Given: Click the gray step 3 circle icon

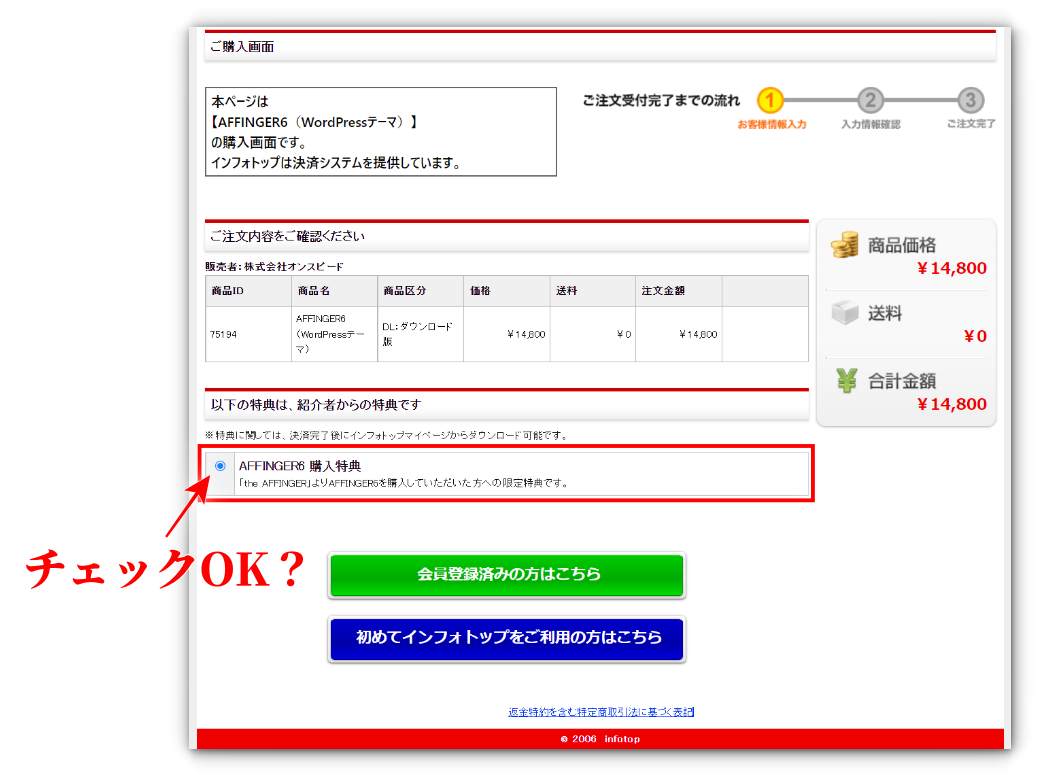Looking at the screenshot, I should (970, 100).
